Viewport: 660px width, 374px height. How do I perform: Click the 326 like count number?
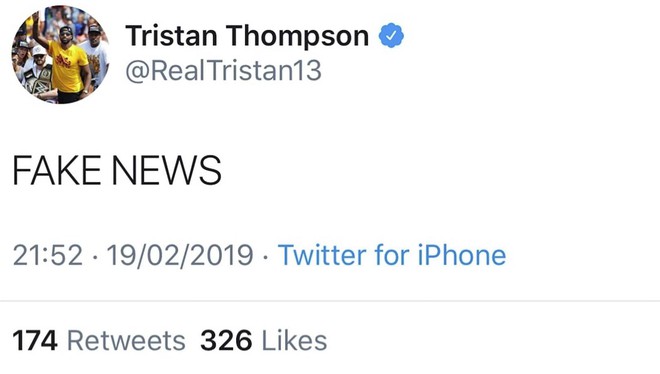coord(226,340)
